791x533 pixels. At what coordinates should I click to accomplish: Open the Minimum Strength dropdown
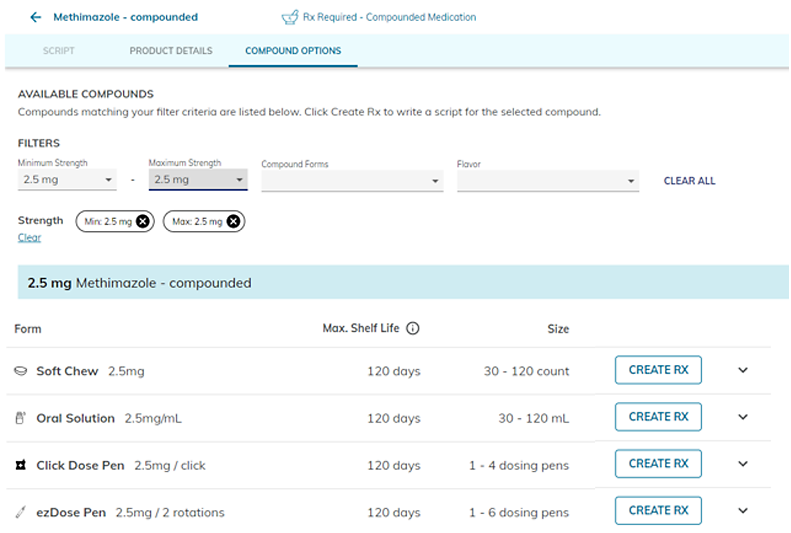(67, 180)
